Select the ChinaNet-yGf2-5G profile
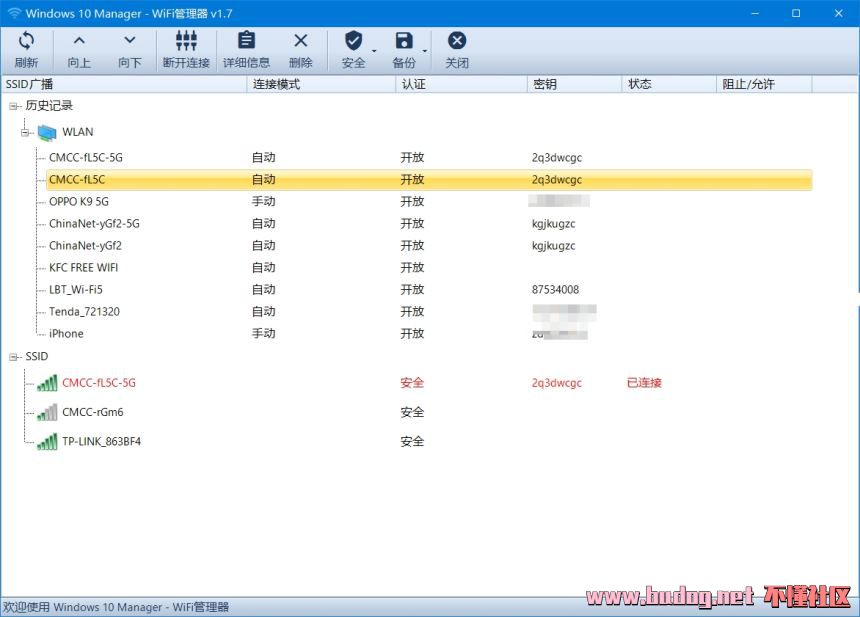Image resolution: width=860 pixels, height=617 pixels. click(94, 224)
